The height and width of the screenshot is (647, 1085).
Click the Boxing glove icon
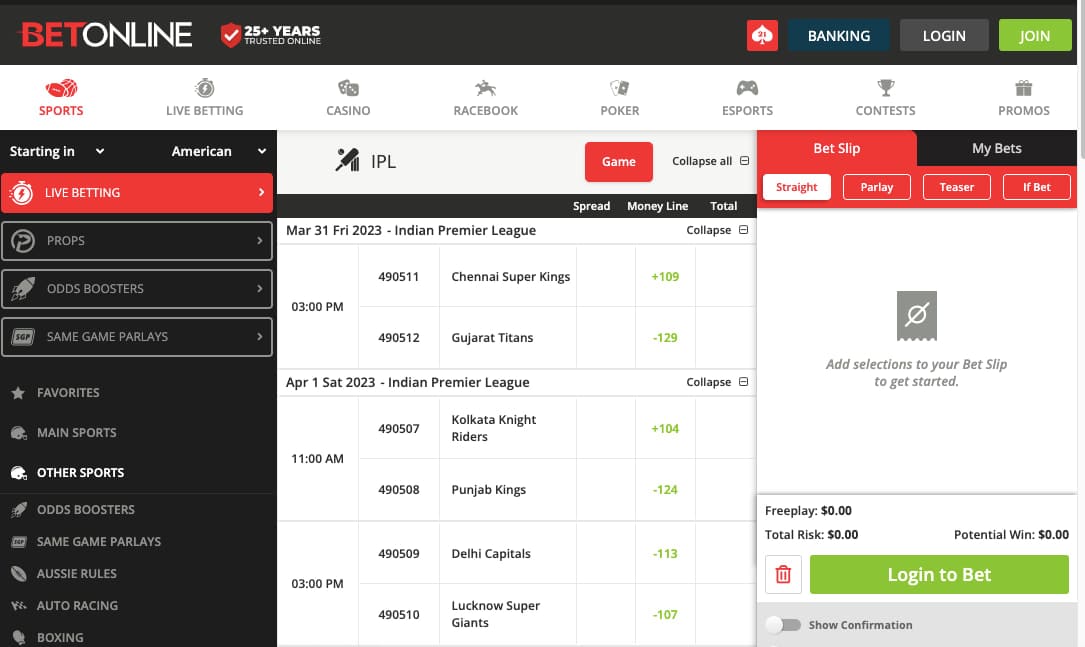point(19,637)
